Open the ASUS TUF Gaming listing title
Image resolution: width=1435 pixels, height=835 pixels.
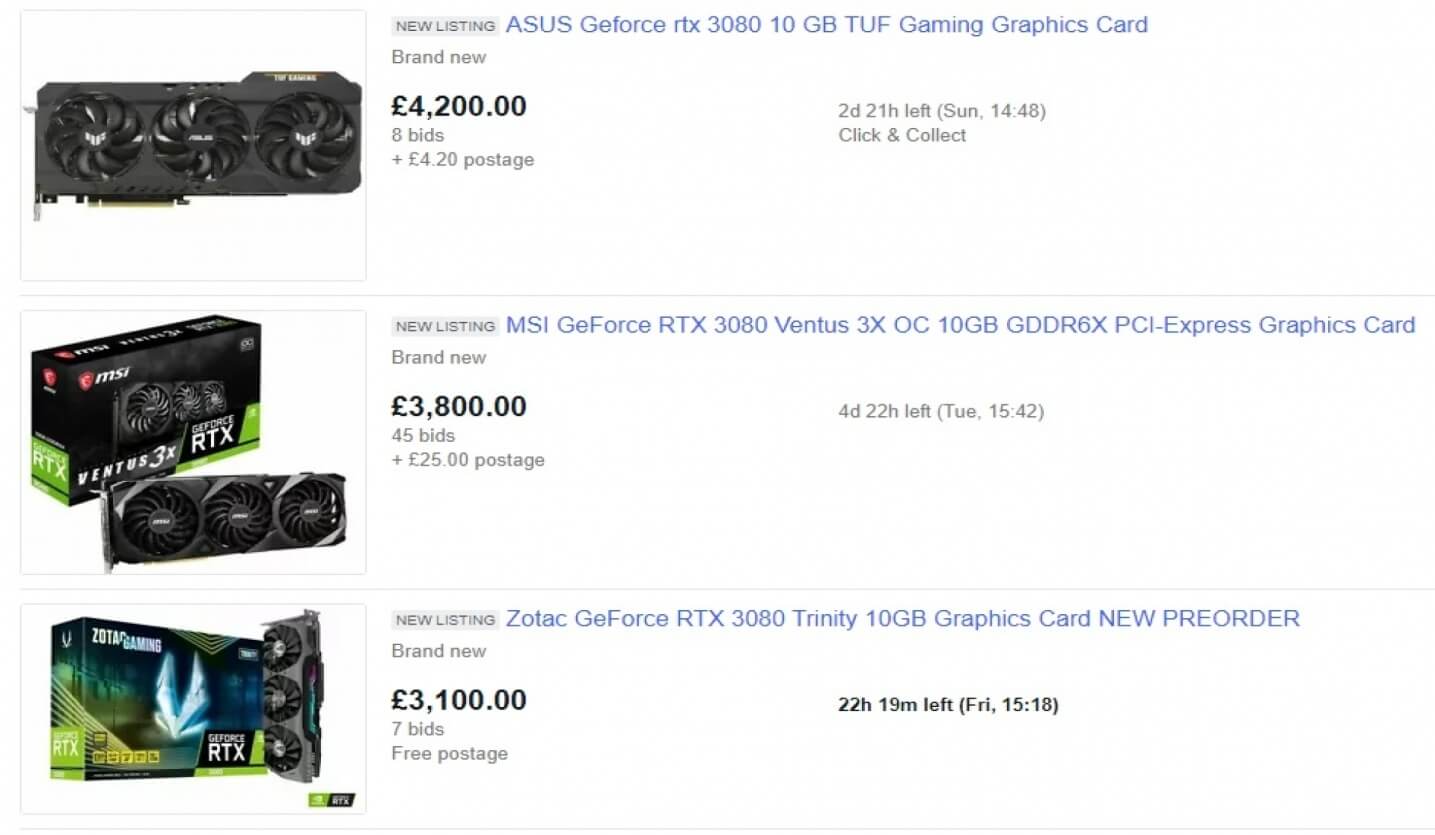[826, 25]
